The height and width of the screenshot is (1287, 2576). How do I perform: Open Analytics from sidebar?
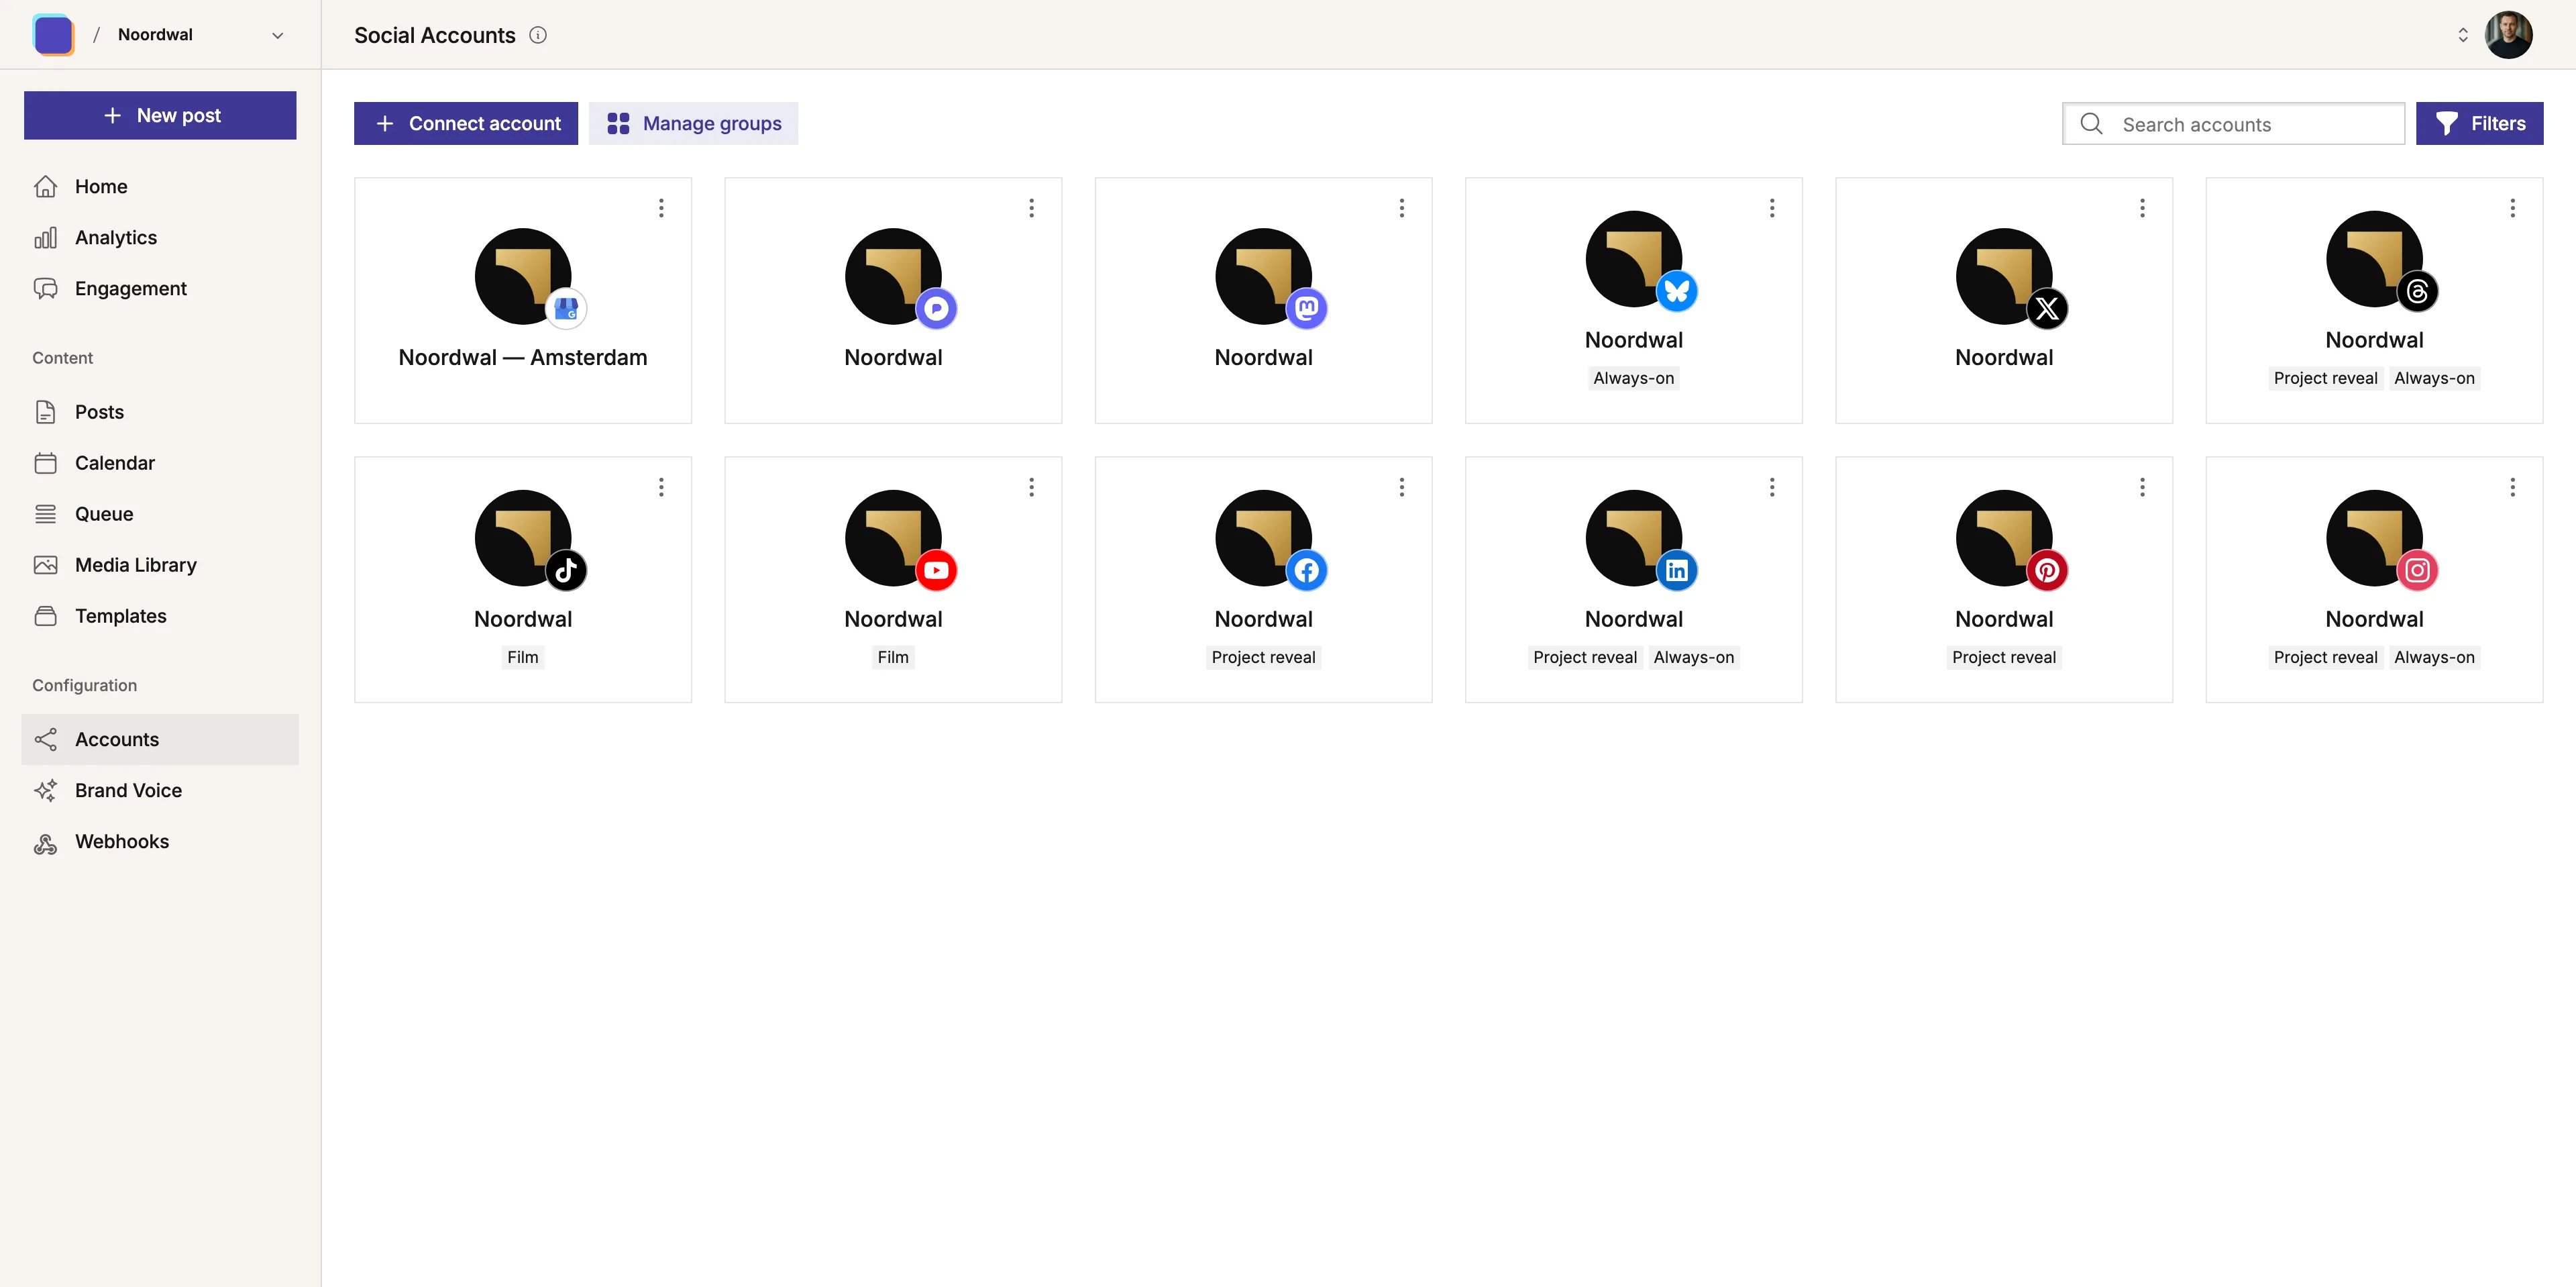coord(160,237)
